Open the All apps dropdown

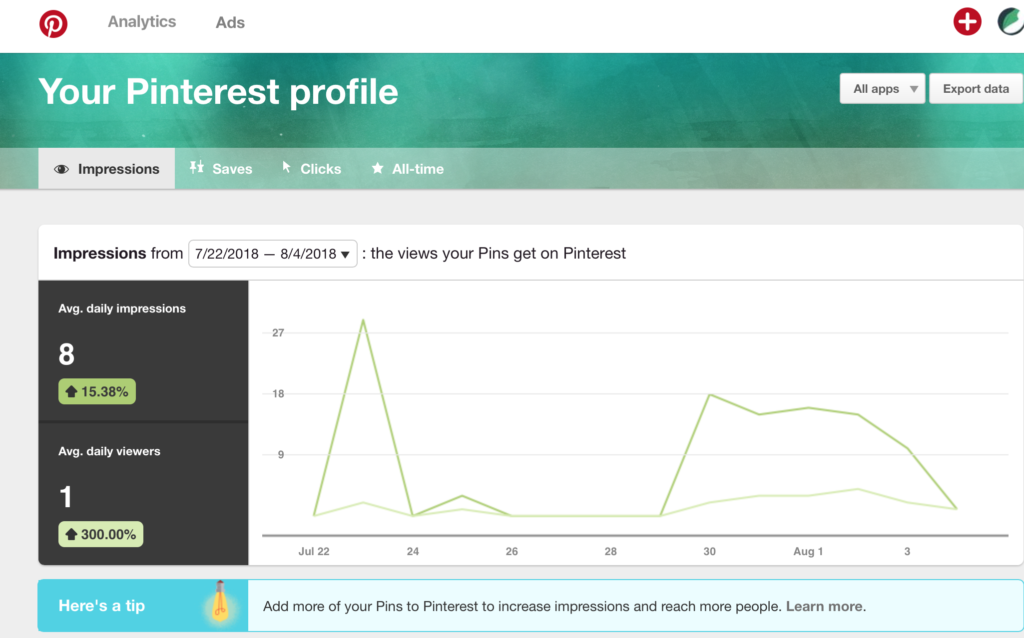pyautogui.click(x=881, y=88)
